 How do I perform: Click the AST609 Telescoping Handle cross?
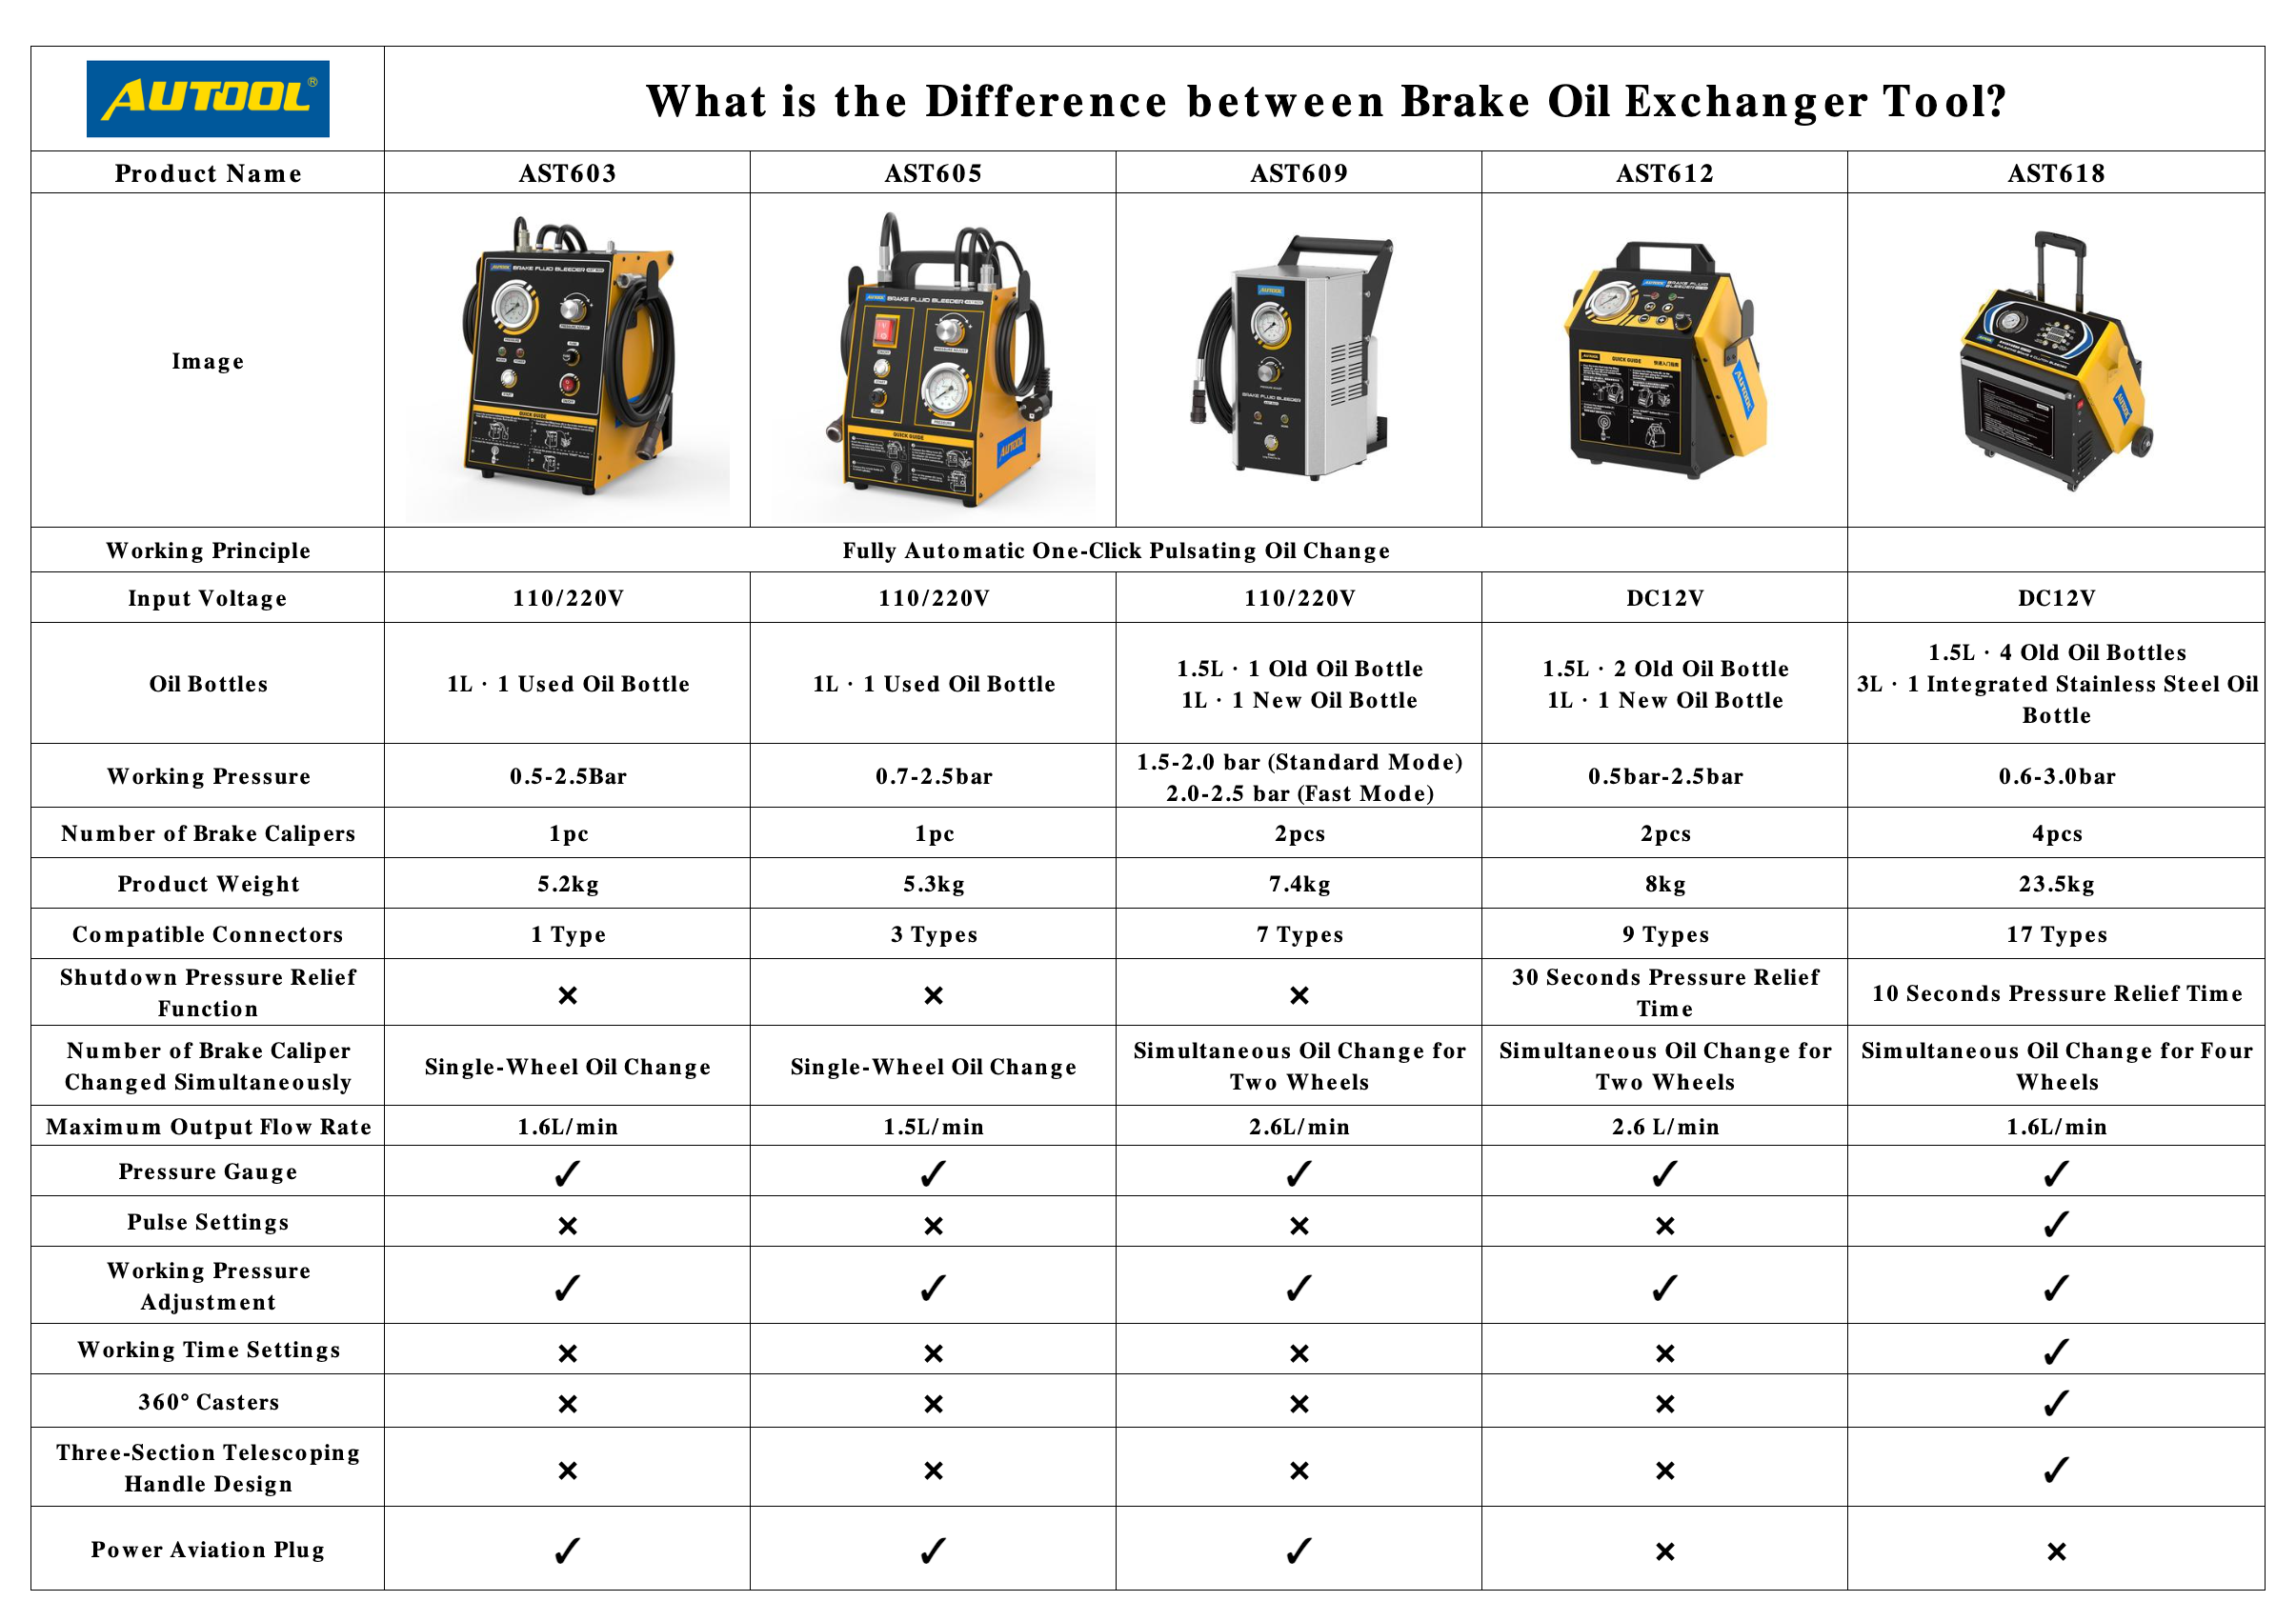point(1299,1470)
